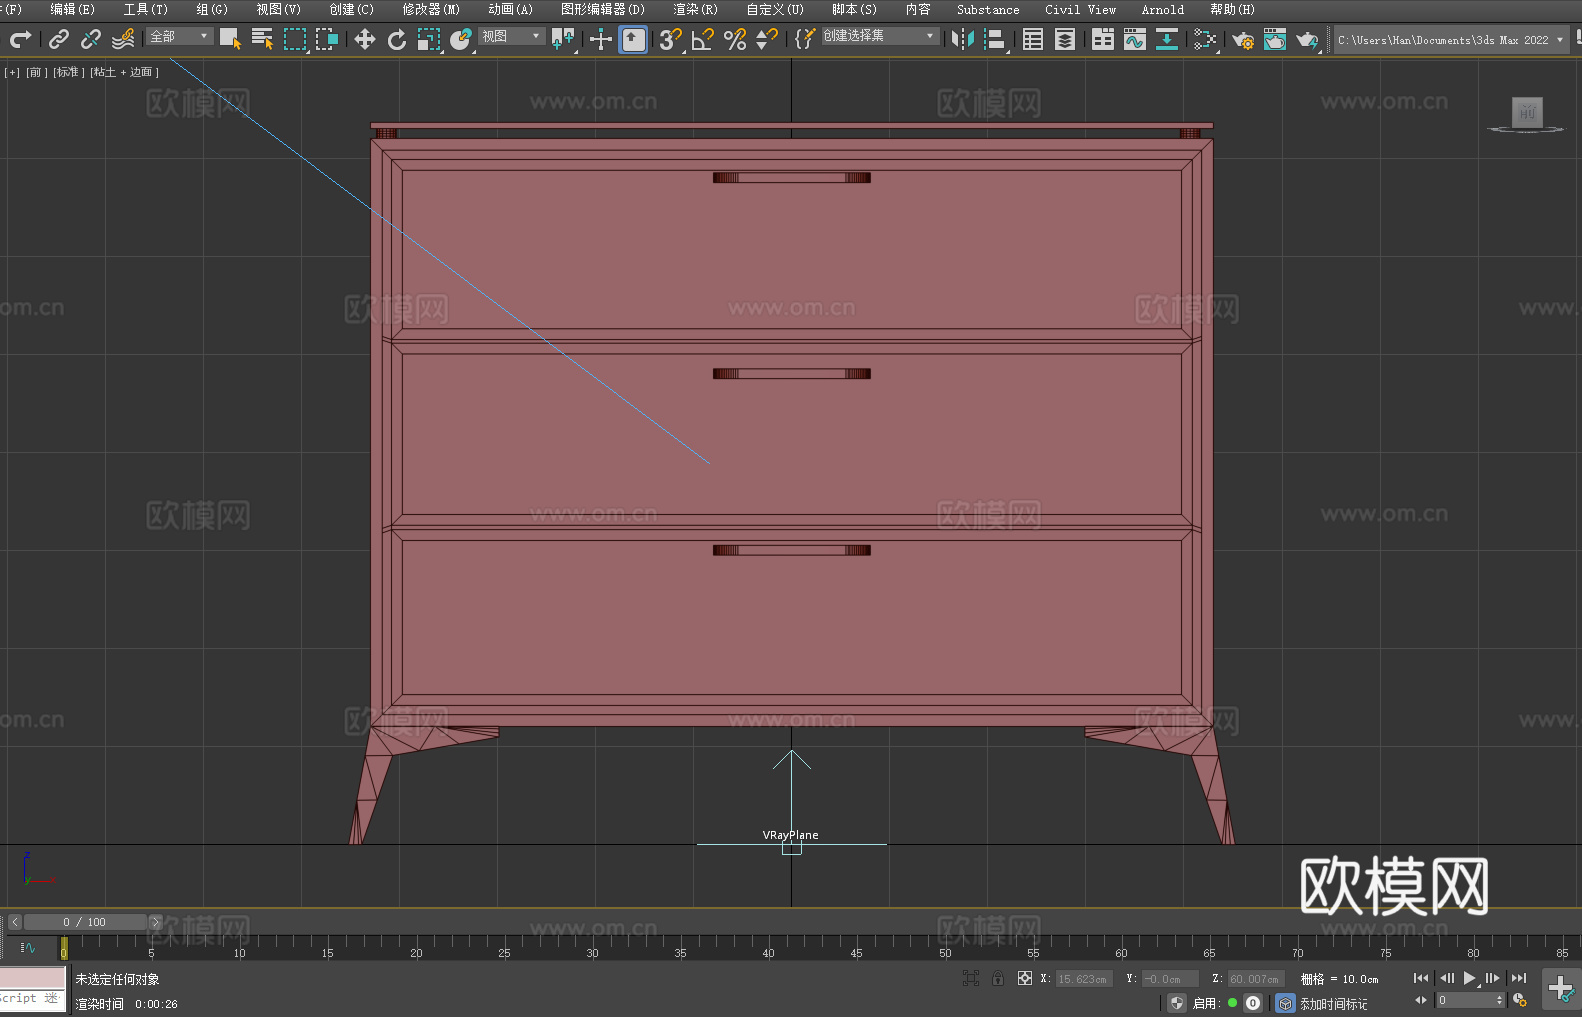Open the Substance menu
This screenshot has height=1017, width=1582.
point(988,9)
